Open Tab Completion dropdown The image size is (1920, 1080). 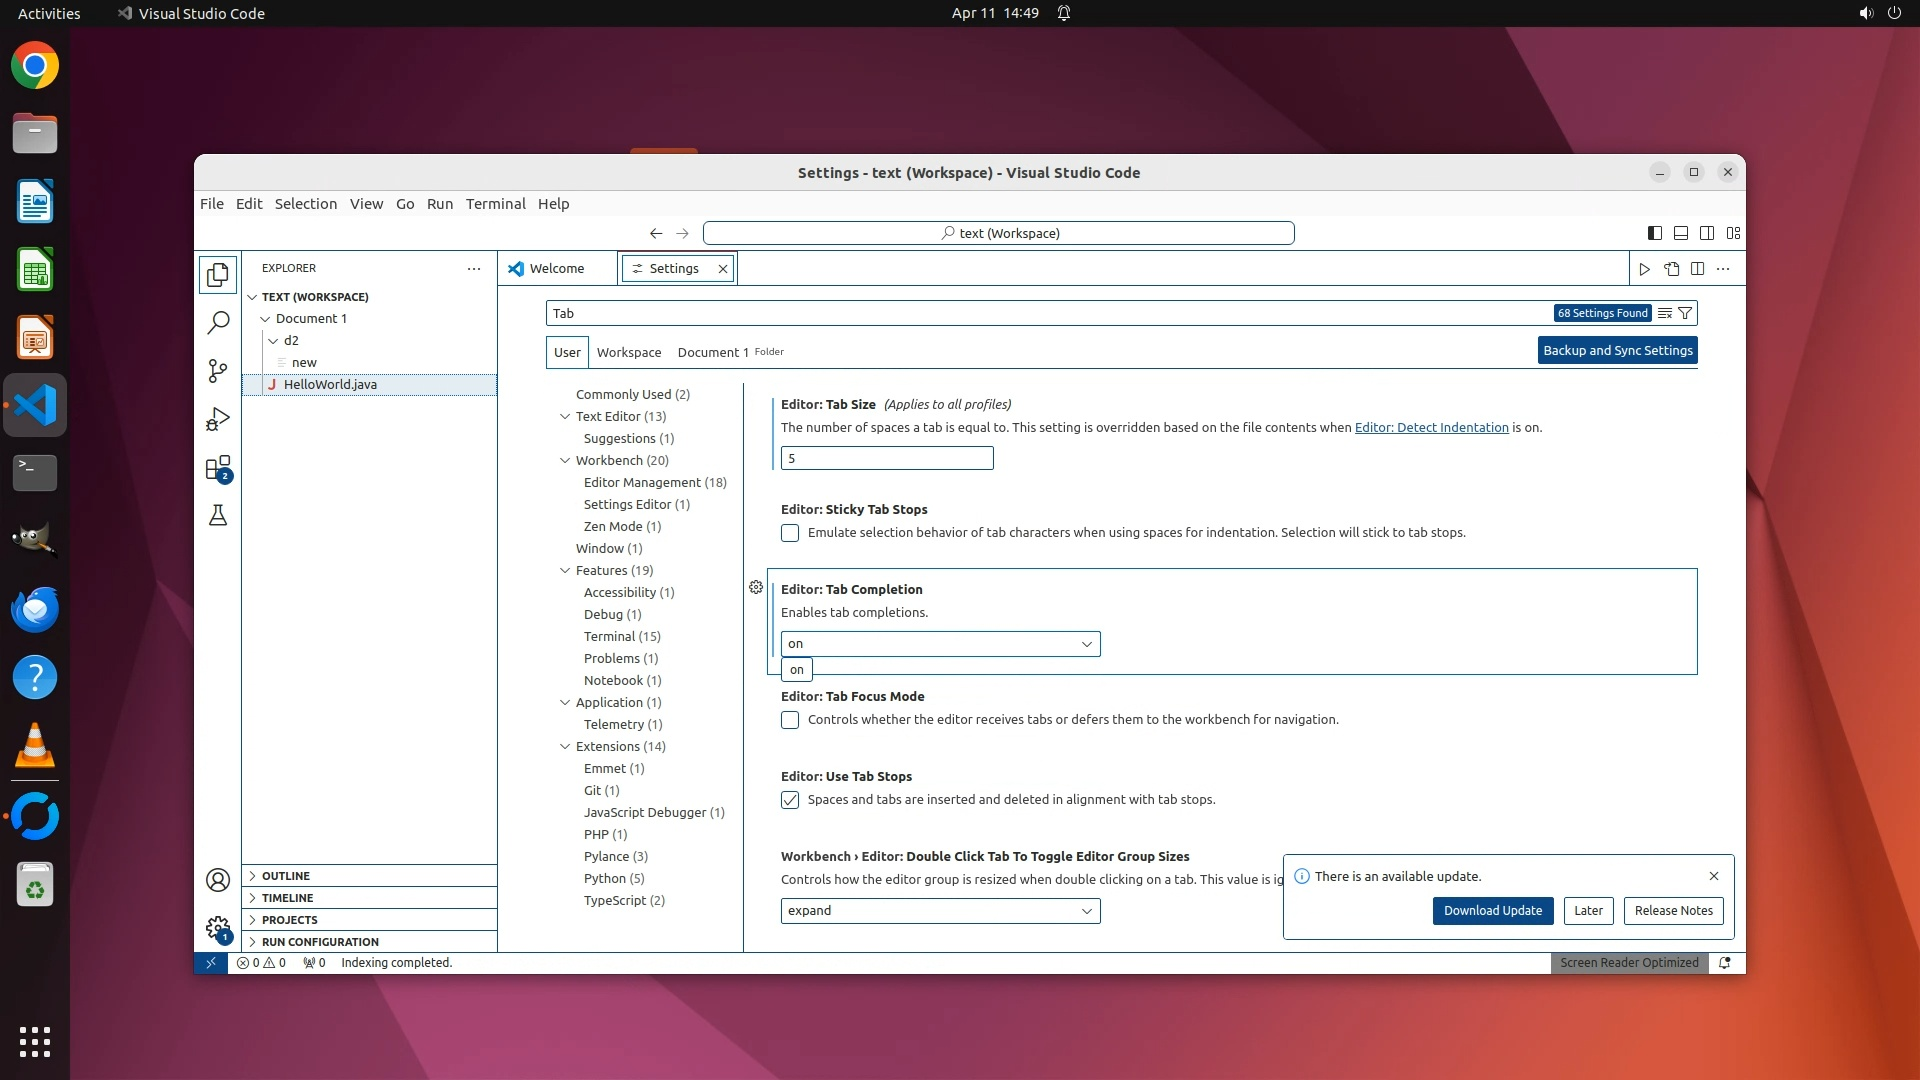tap(940, 644)
